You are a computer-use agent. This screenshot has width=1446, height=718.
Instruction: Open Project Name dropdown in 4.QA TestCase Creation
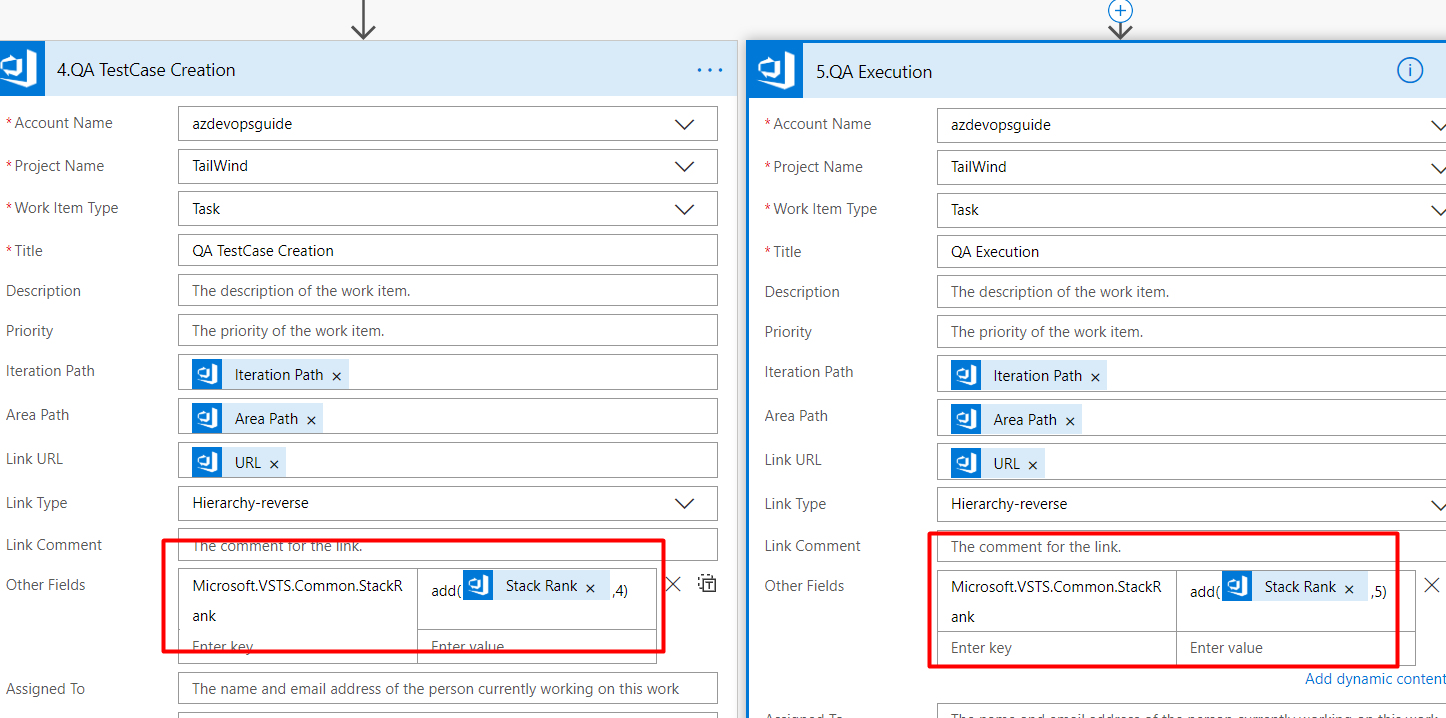pyautogui.click(x=684, y=166)
